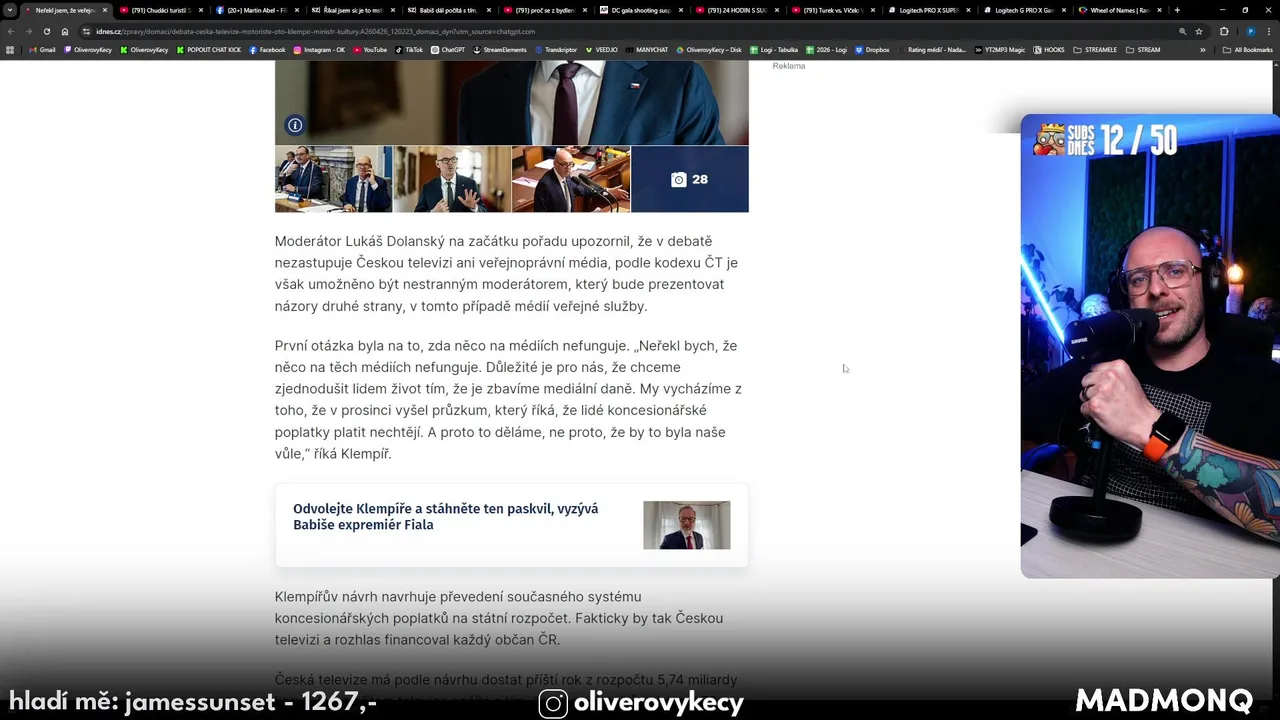The height and width of the screenshot is (720, 1280).
Task: Open the Fiala related article thumbnail
Action: [686, 525]
